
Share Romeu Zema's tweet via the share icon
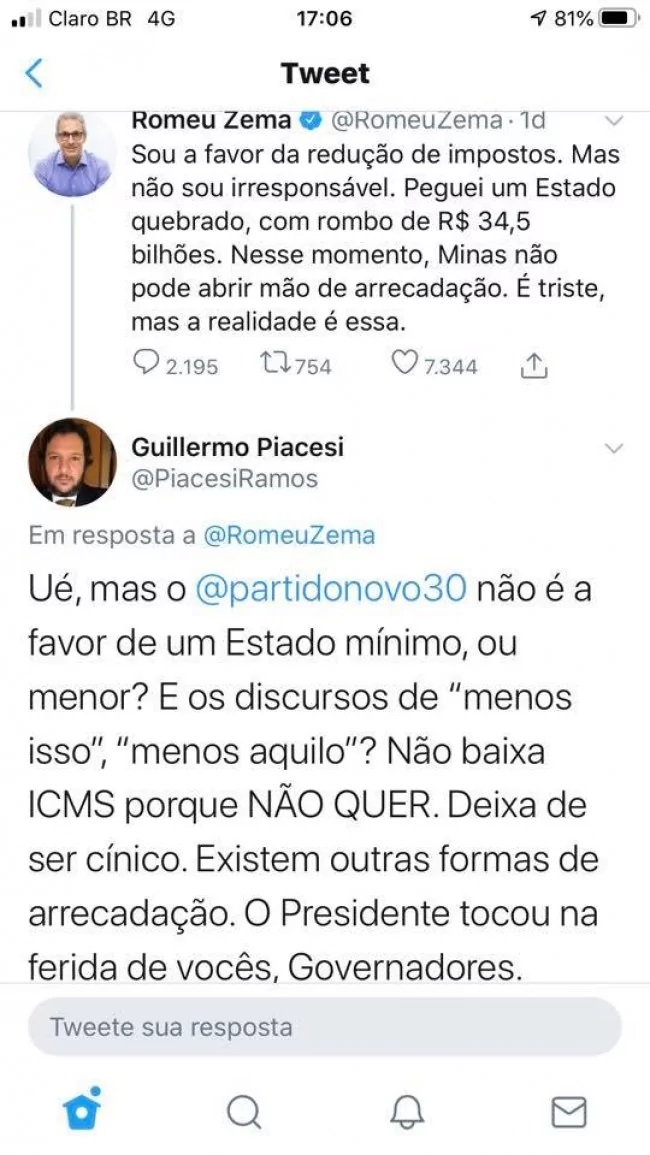pos(533,365)
